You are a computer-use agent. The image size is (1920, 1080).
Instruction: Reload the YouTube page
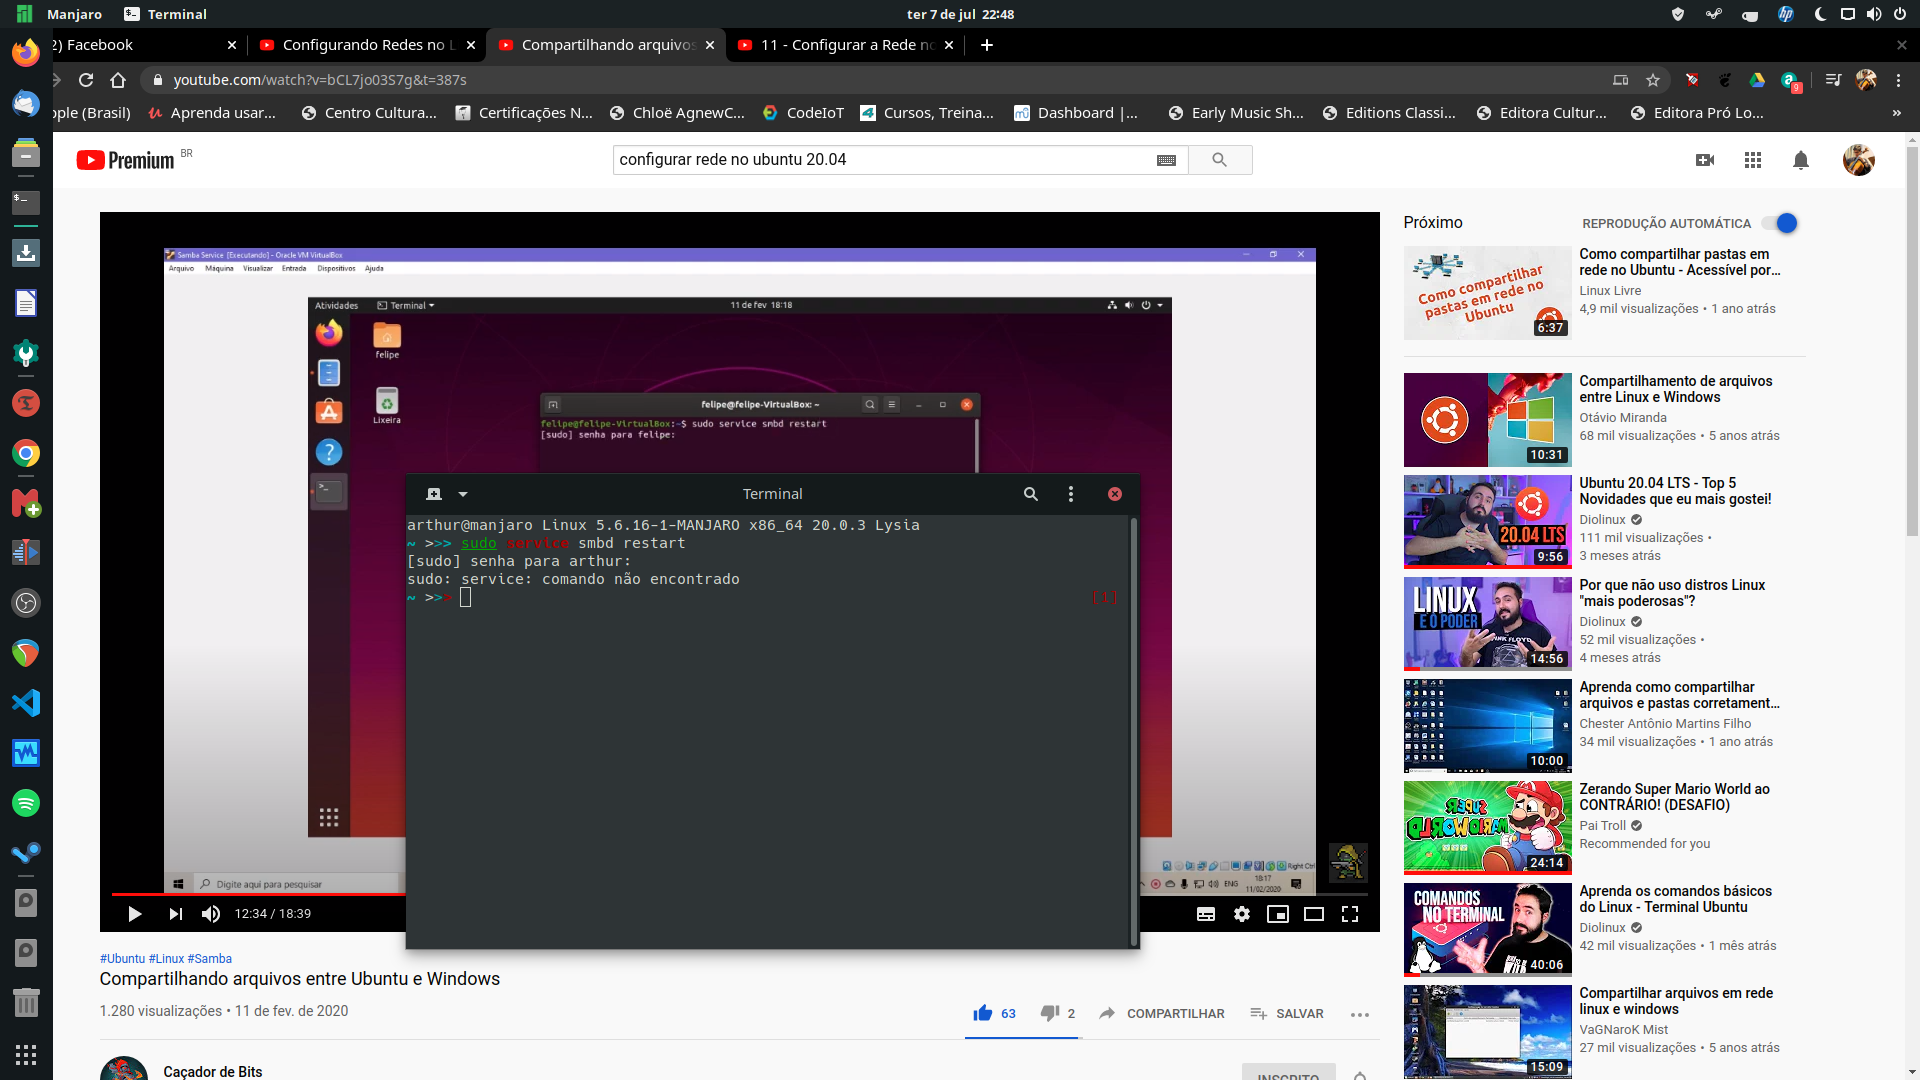86,80
